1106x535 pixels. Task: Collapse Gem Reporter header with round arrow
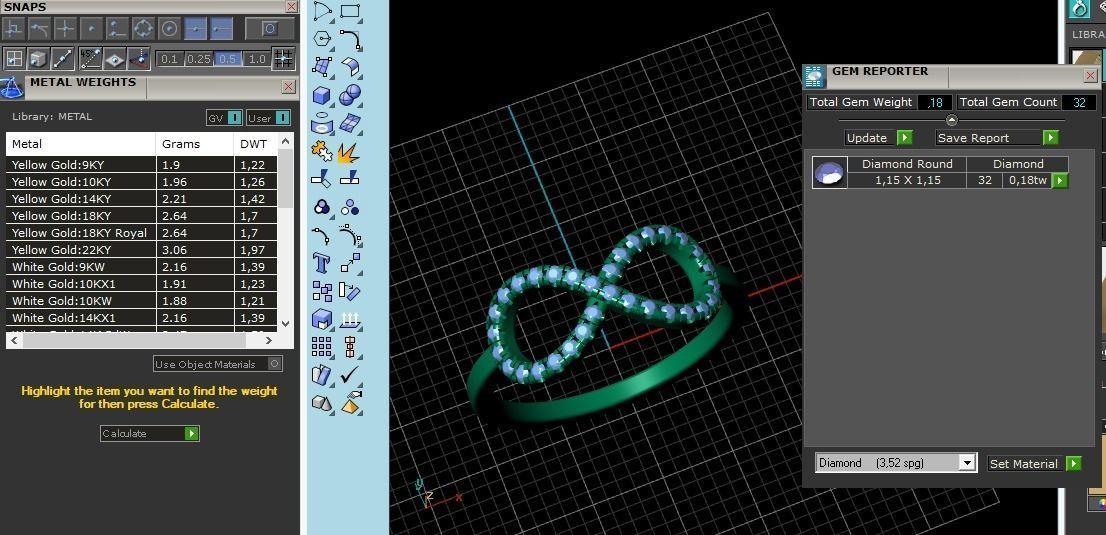[x=952, y=120]
